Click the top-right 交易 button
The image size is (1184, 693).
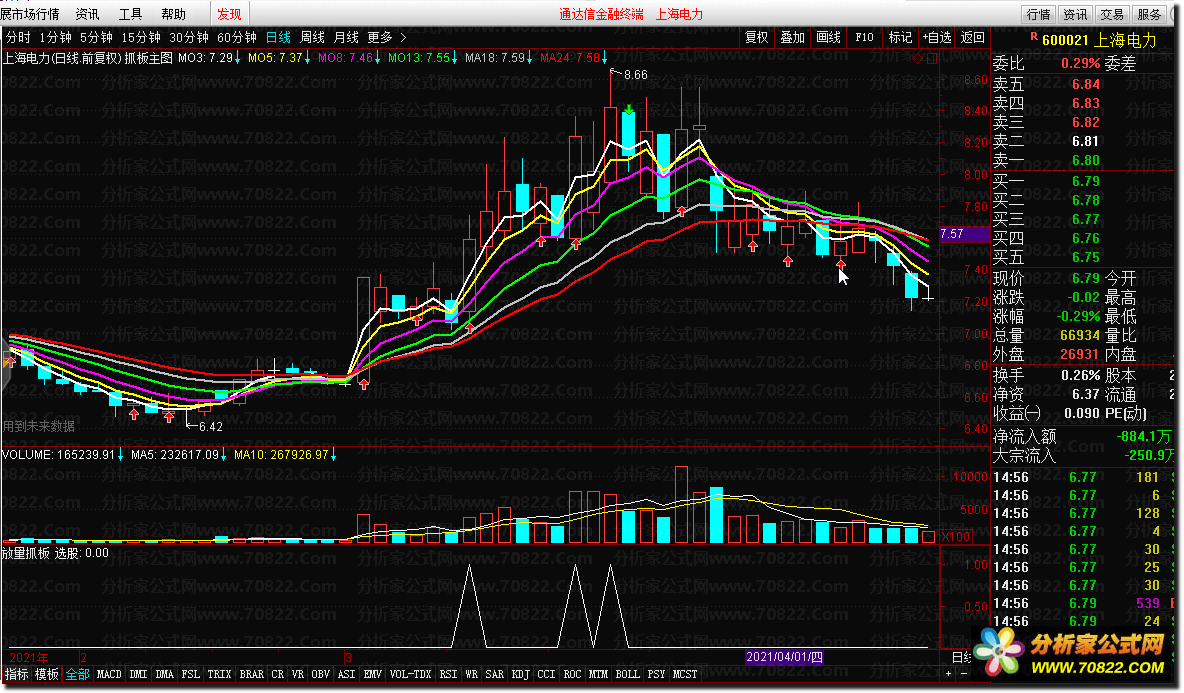pyautogui.click(x=1112, y=14)
